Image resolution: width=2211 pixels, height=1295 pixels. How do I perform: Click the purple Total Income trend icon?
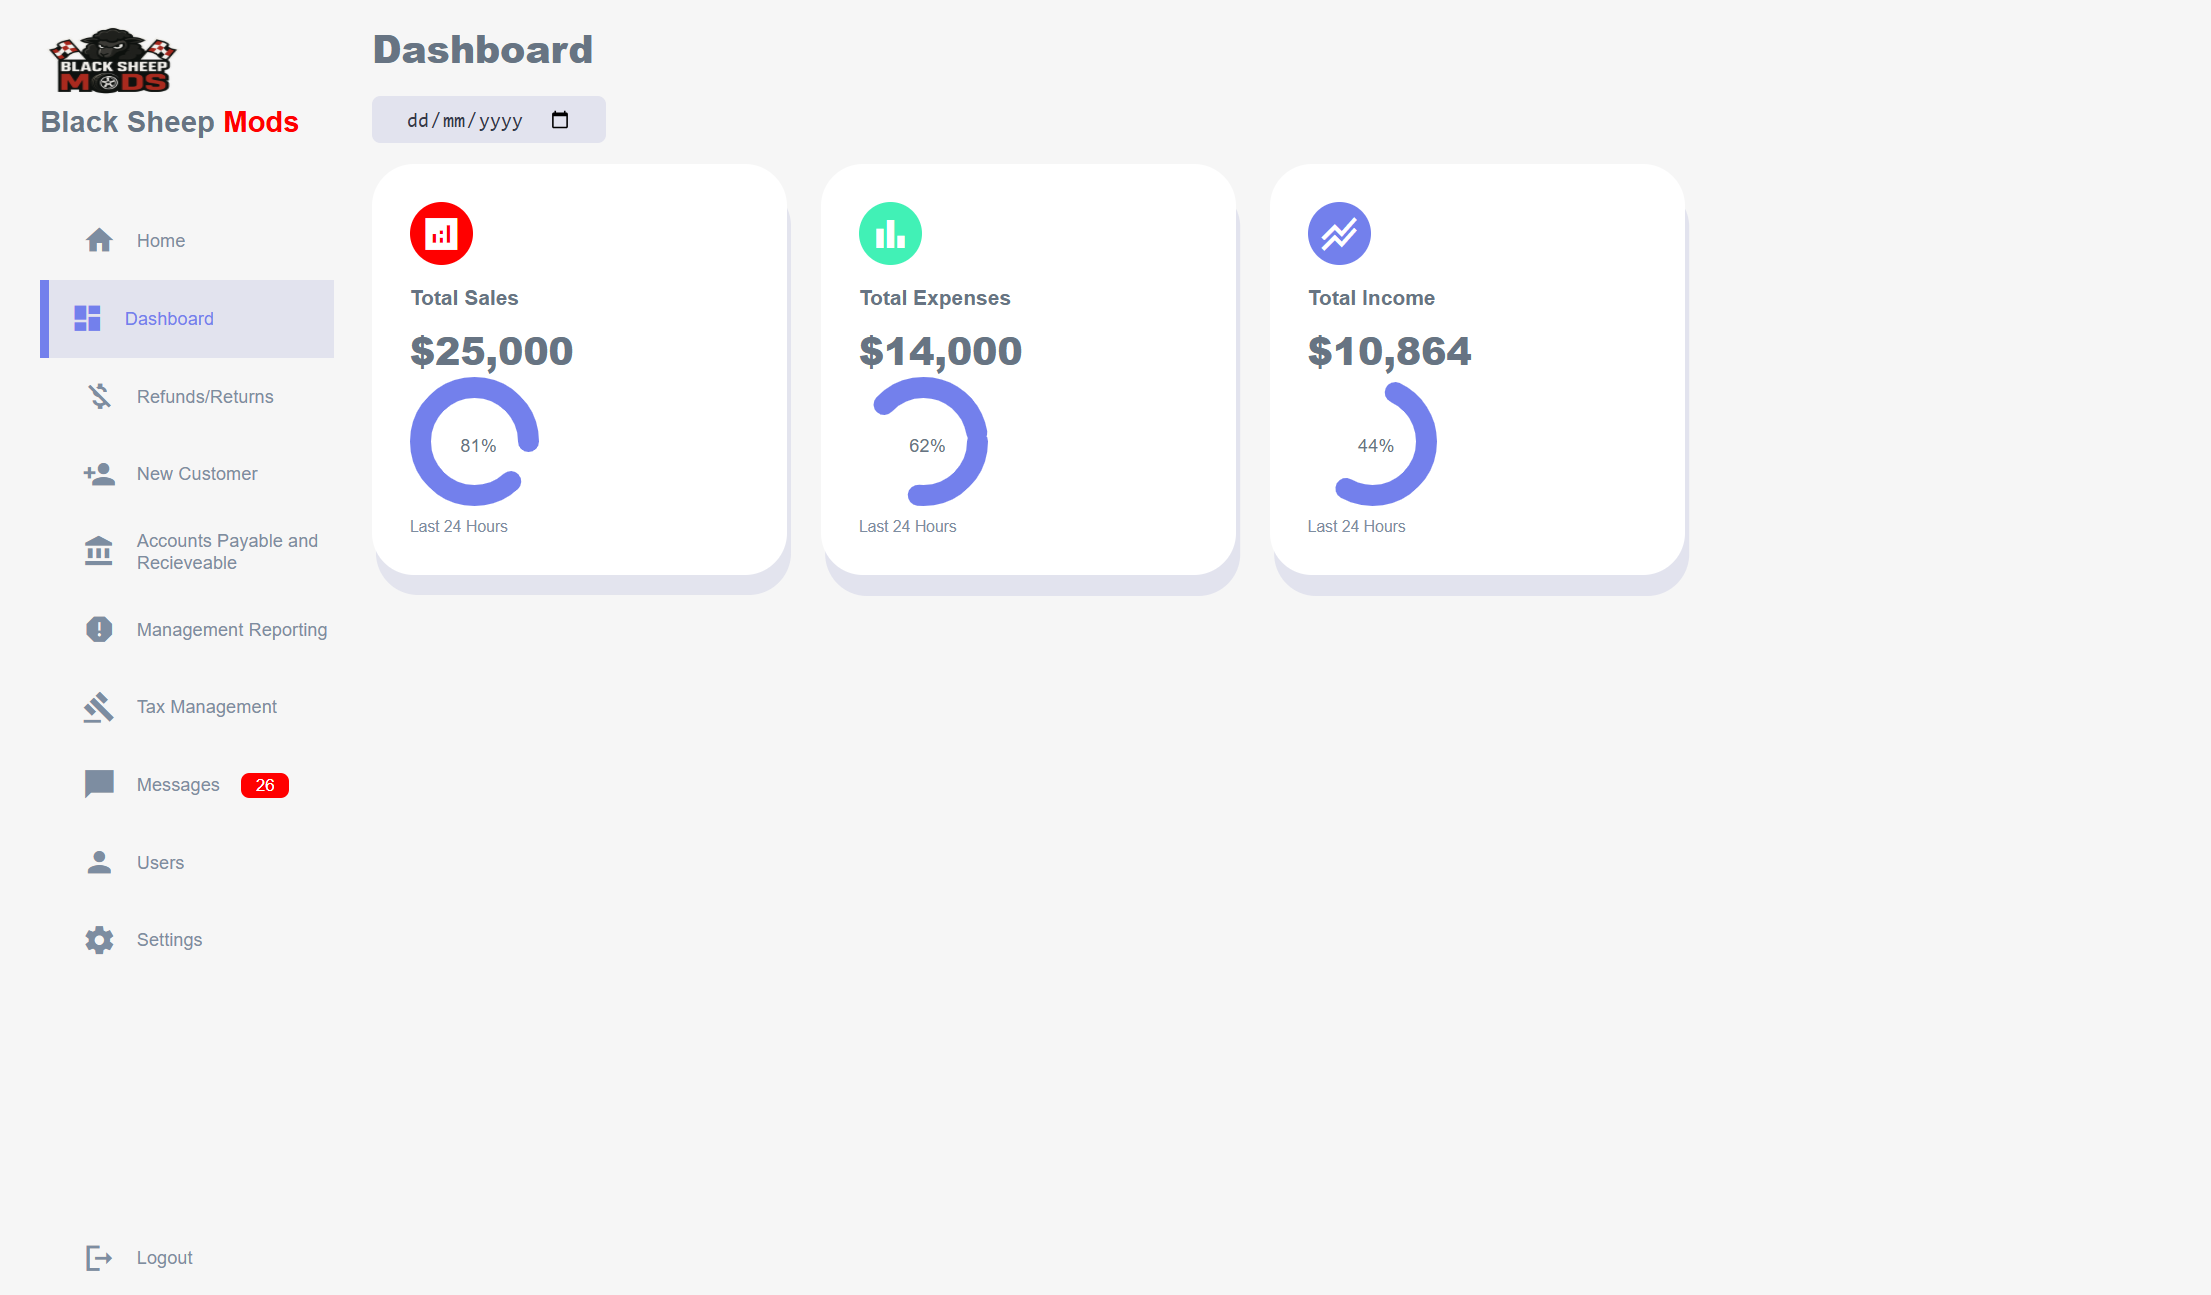point(1339,234)
